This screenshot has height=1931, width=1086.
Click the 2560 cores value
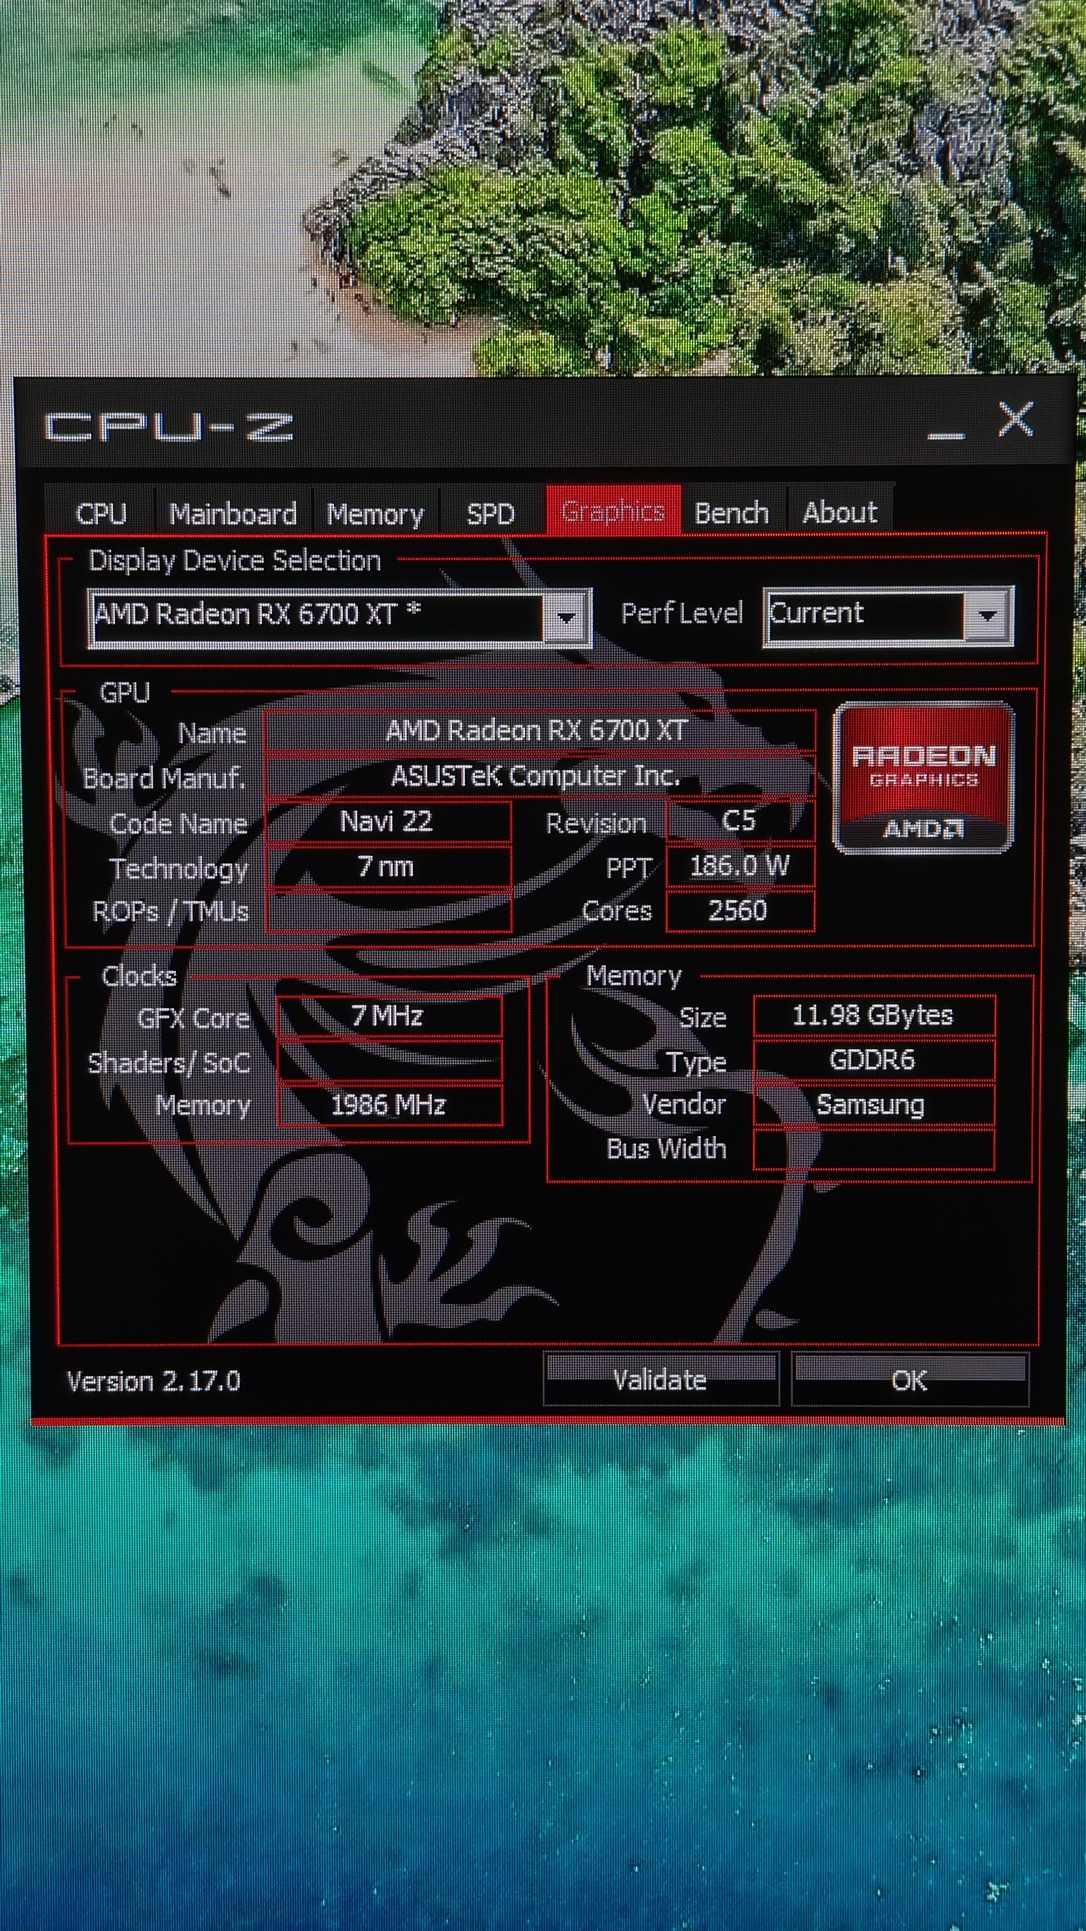pos(740,910)
